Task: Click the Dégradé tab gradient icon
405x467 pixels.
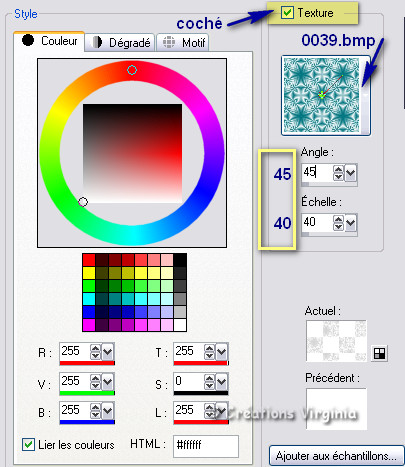Action: (x=97, y=42)
